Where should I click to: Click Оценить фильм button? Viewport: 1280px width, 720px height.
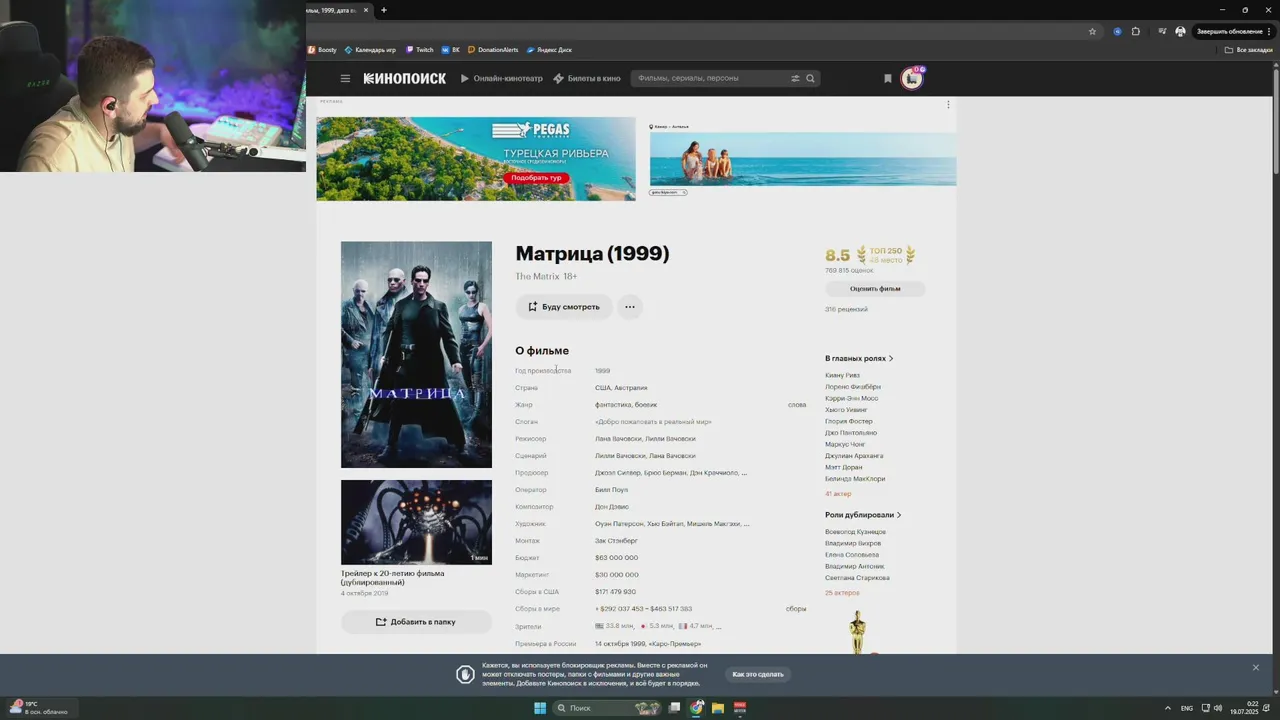coord(875,289)
